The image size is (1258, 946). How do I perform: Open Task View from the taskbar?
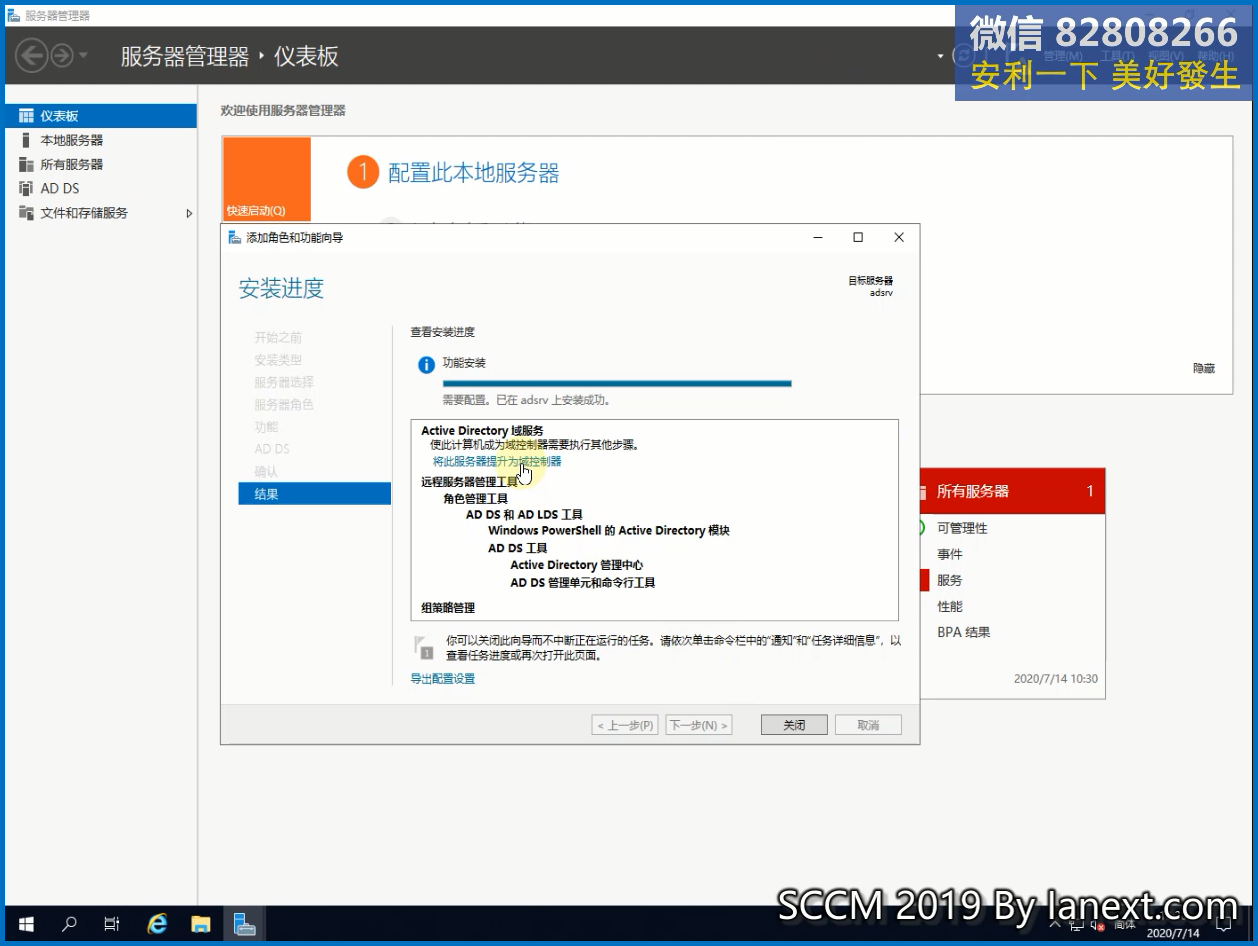tap(112, 925)
